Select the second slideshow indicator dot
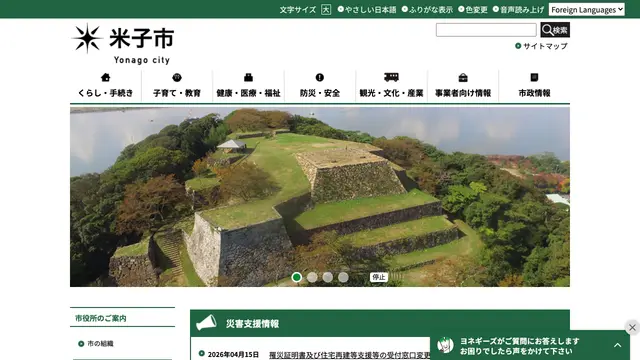The height and width of the screenshot is (360, 640). 312,277
